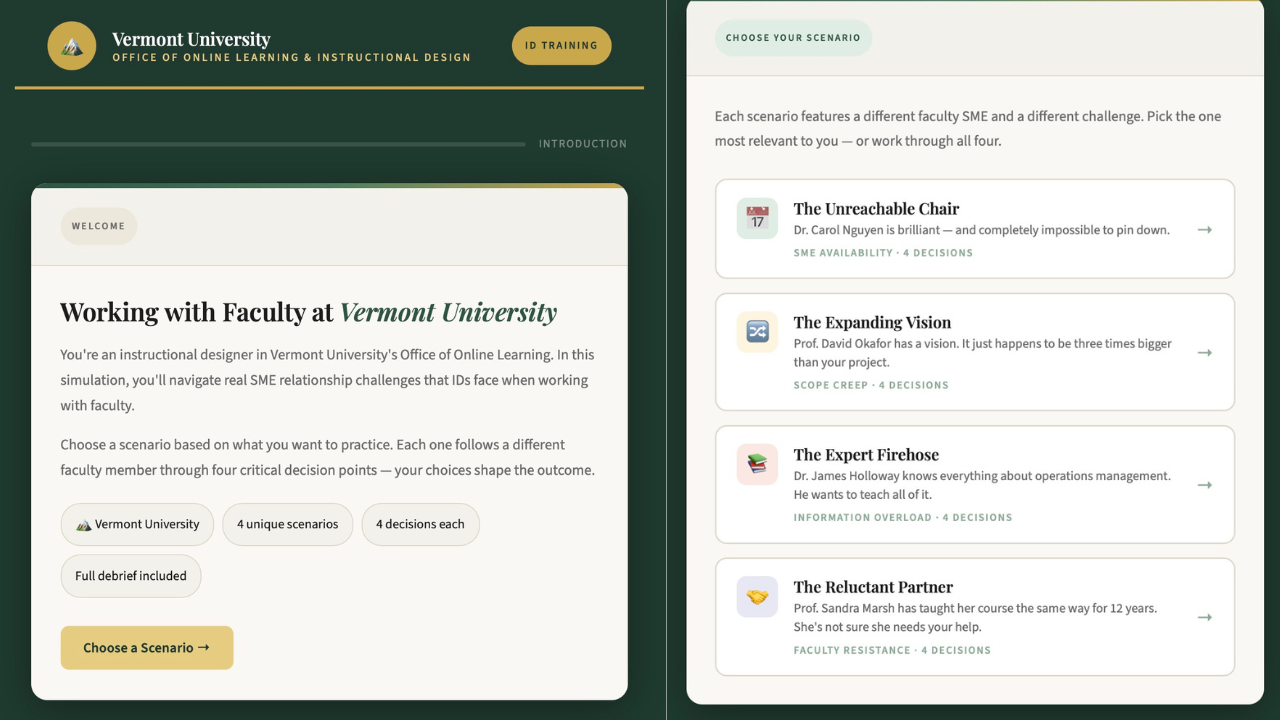
Task: Click 'Office of Online Learning & Instructional Design' subtitle
Action: pyautogui.click(x=291, y=58)
